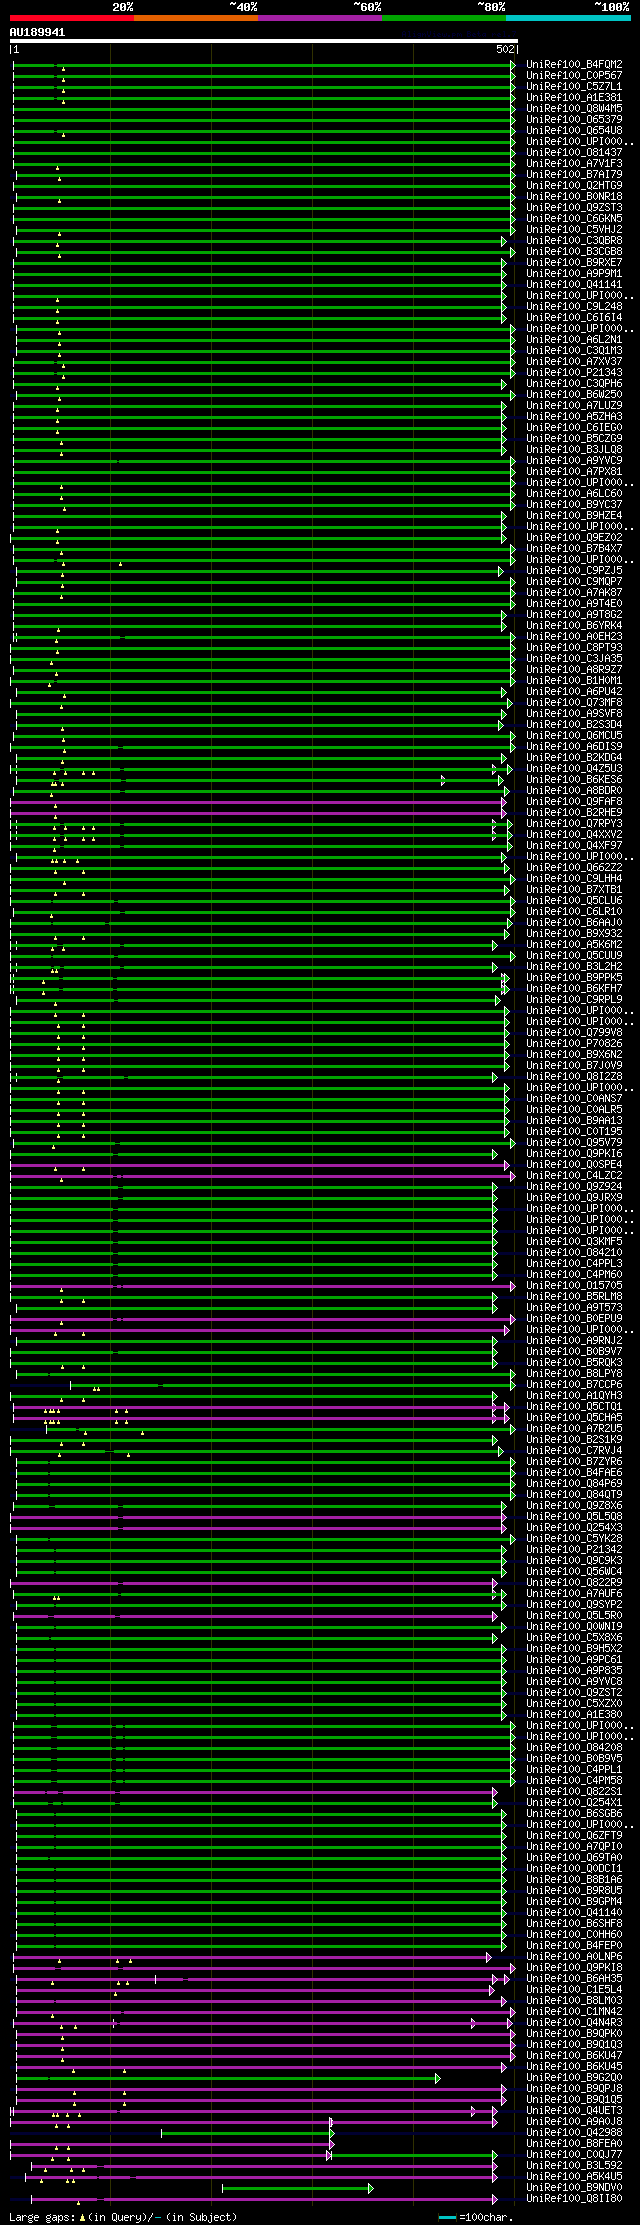Image resolution: width=640 pixels, height=2225 pixels.
Task: Select hit label UniRef100_B7AI79
Action: [574, 174]
